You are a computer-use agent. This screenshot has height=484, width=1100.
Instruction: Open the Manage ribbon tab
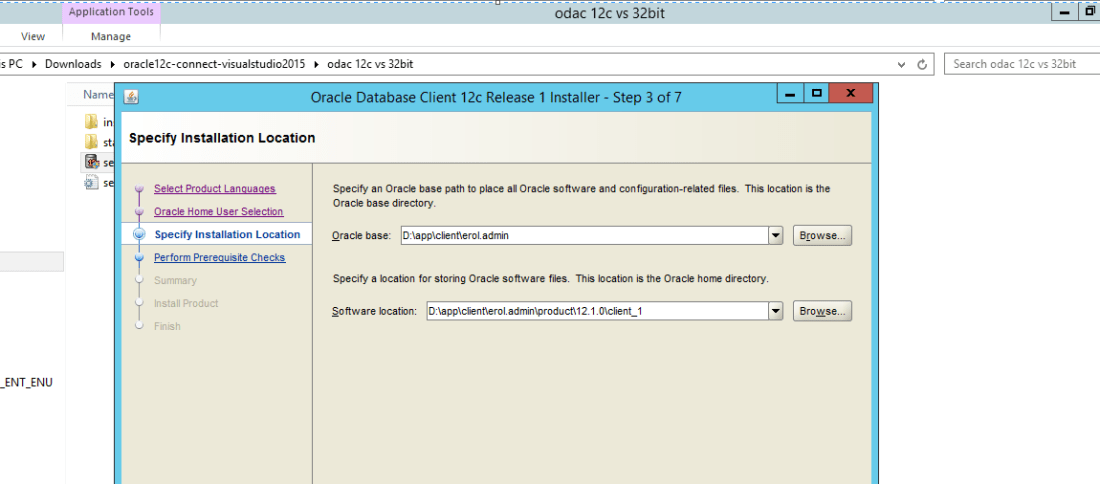tap(111, 37)
